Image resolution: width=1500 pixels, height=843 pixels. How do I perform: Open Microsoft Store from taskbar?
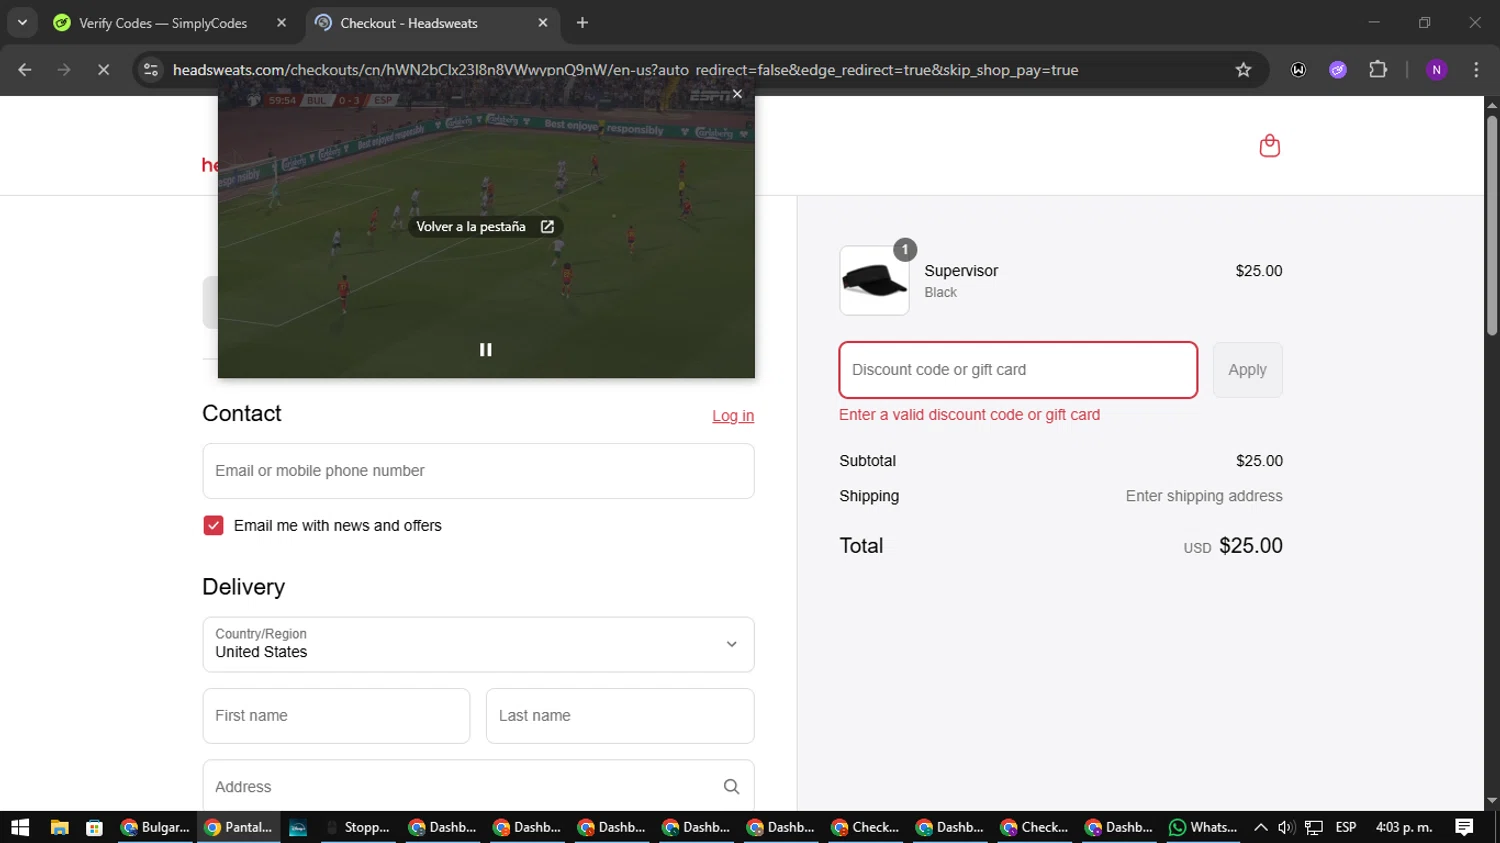coord(94,827)
